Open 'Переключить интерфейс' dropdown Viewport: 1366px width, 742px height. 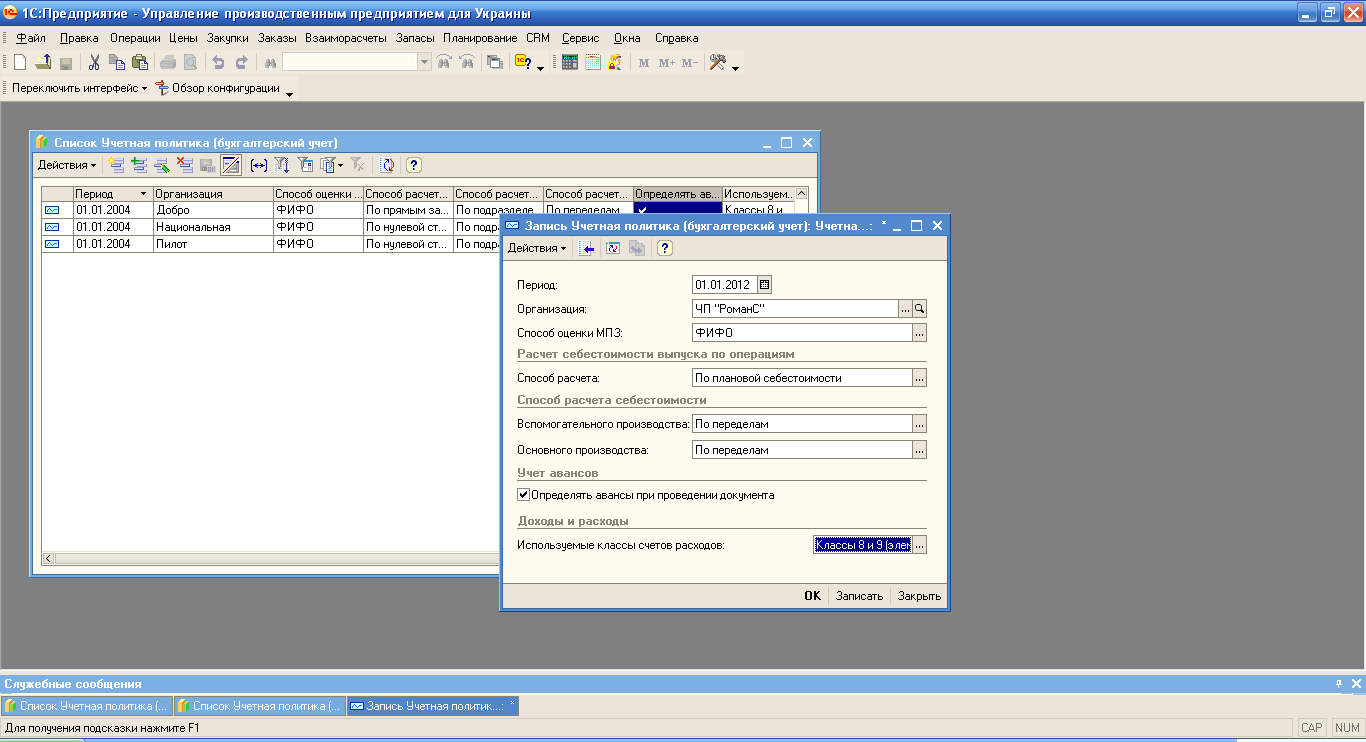79,88
